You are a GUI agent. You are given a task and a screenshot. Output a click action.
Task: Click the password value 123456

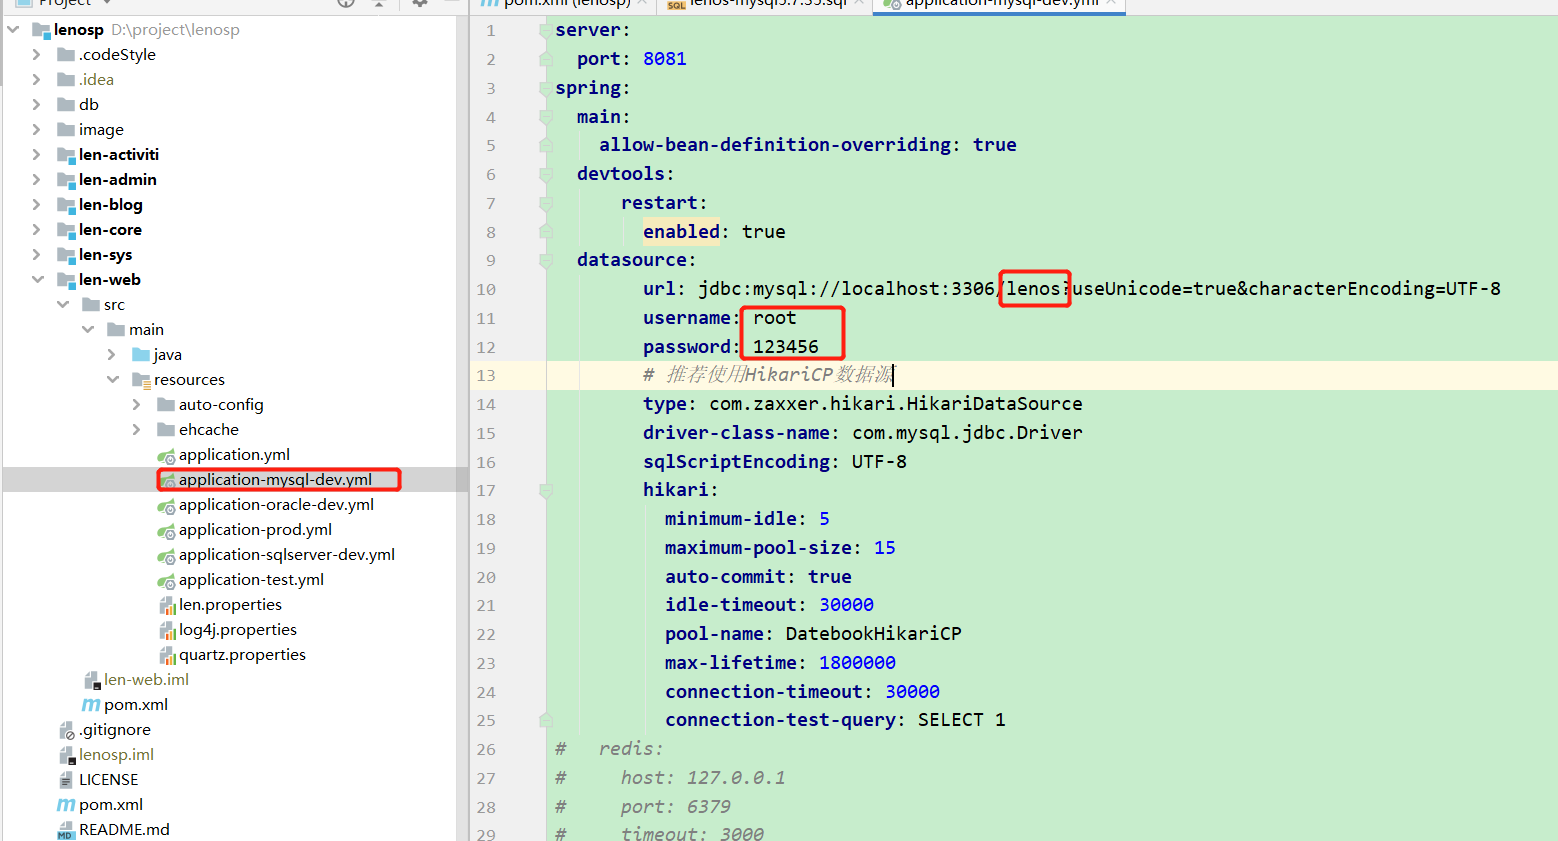point(786,347)
